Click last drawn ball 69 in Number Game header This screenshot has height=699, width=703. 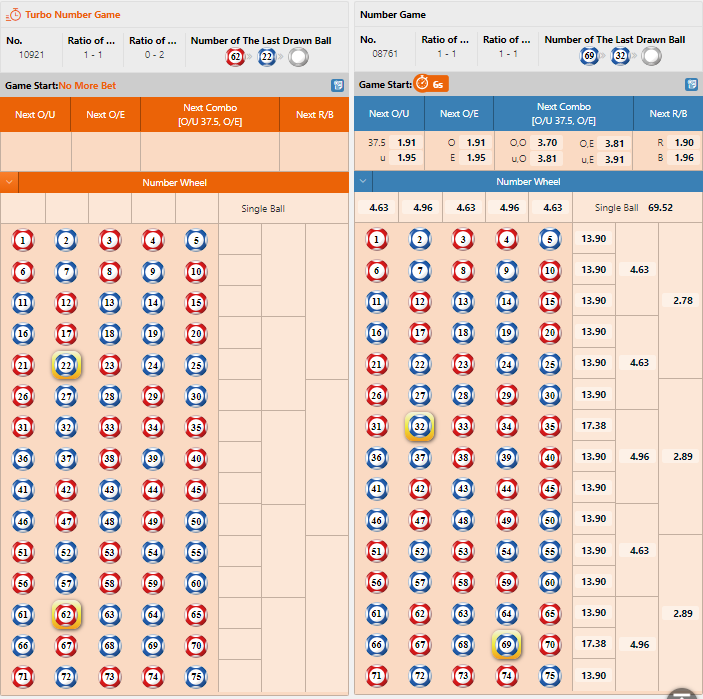[589, 56]
